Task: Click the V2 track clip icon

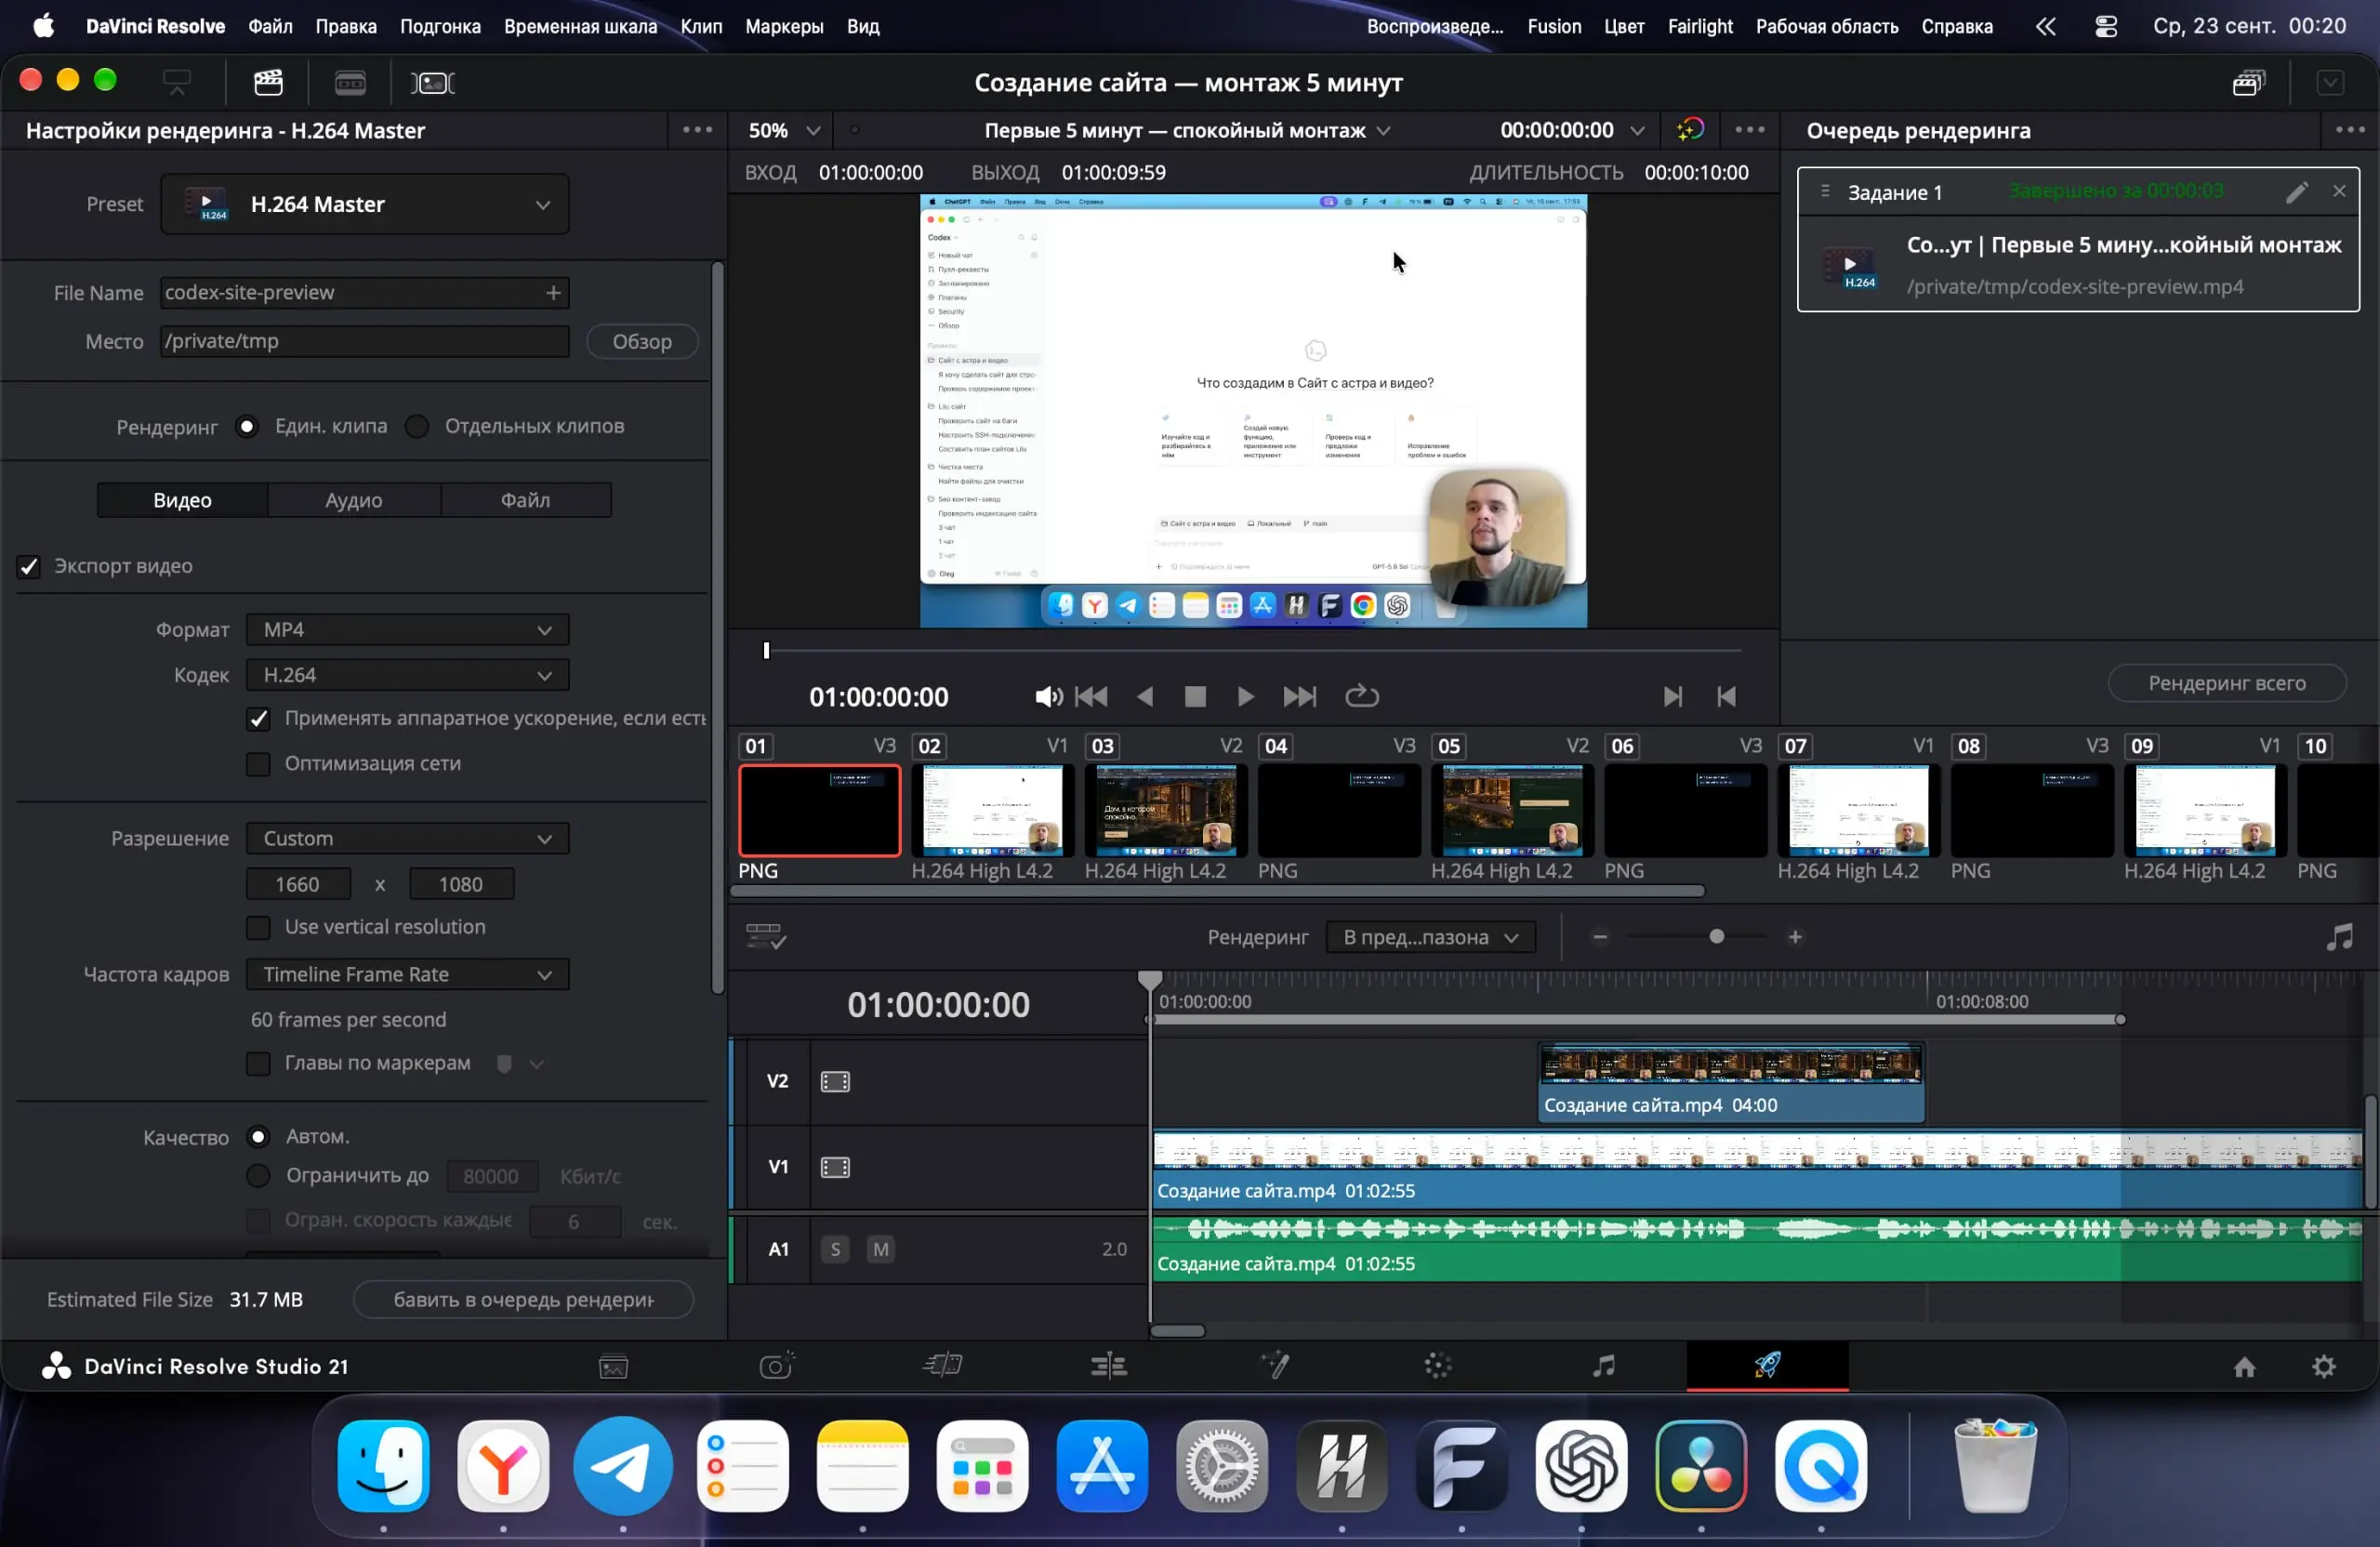Action: click(835, 1081)
